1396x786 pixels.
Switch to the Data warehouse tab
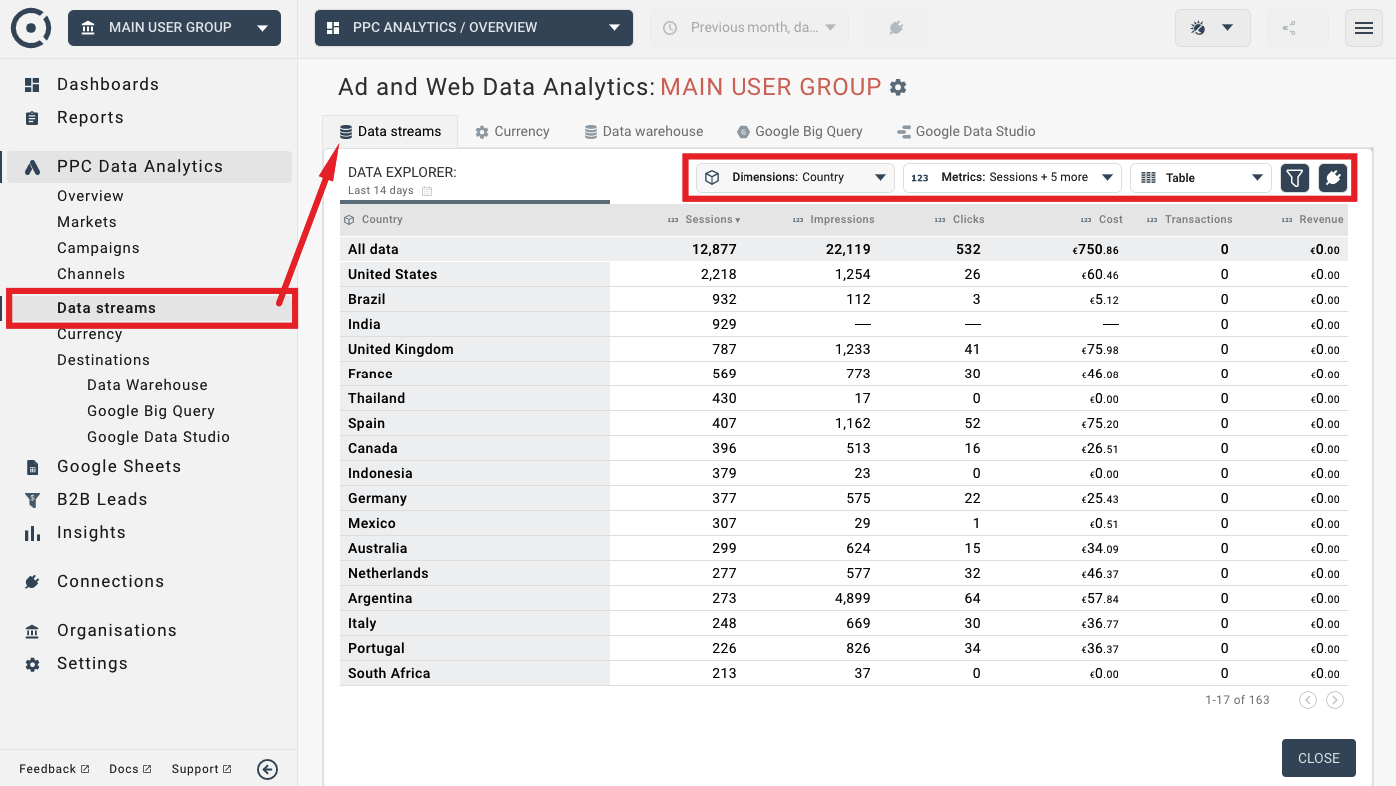tap(644, 132)
